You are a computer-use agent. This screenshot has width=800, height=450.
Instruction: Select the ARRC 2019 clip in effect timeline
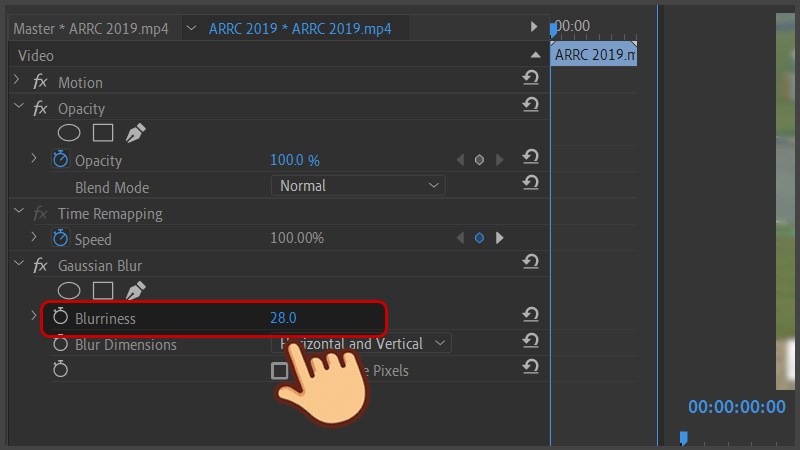(594, 54)
